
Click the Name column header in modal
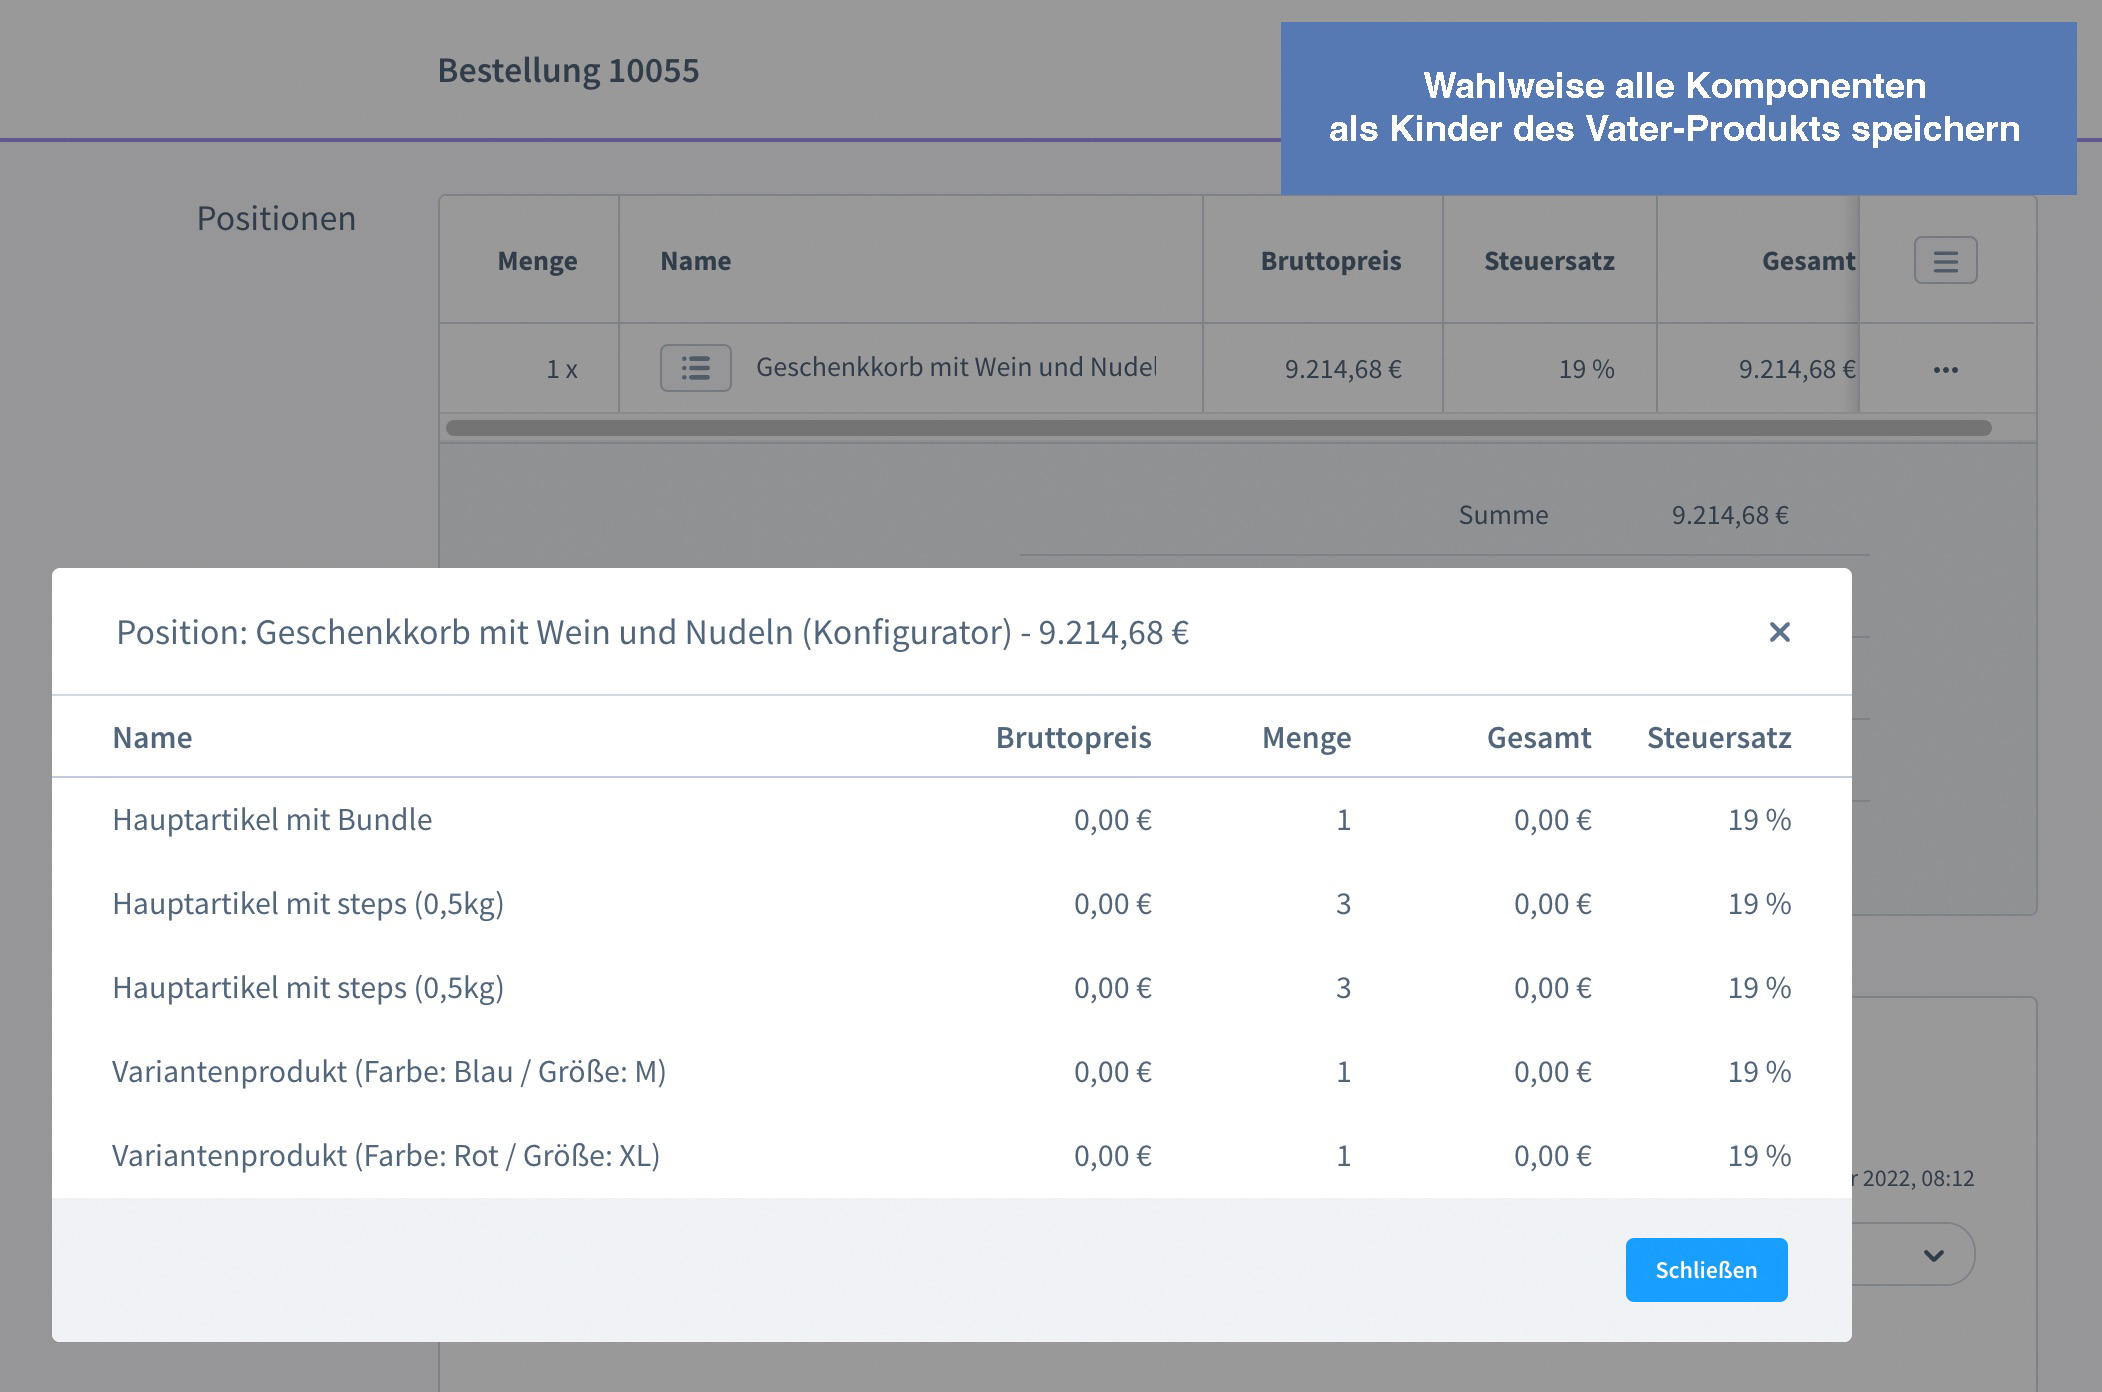[152, 738]
